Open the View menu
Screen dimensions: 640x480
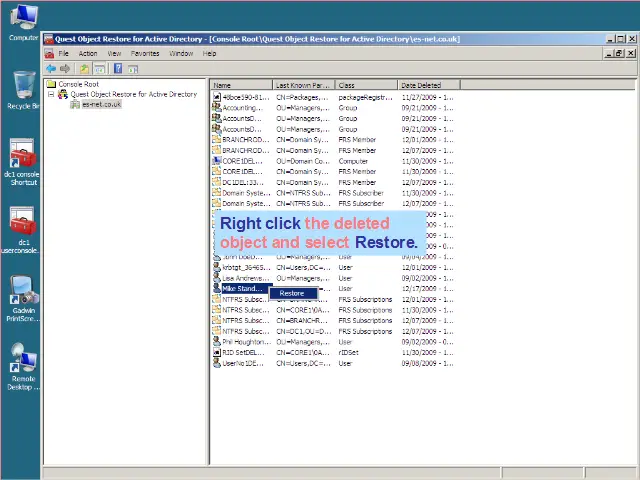(114, 53)
